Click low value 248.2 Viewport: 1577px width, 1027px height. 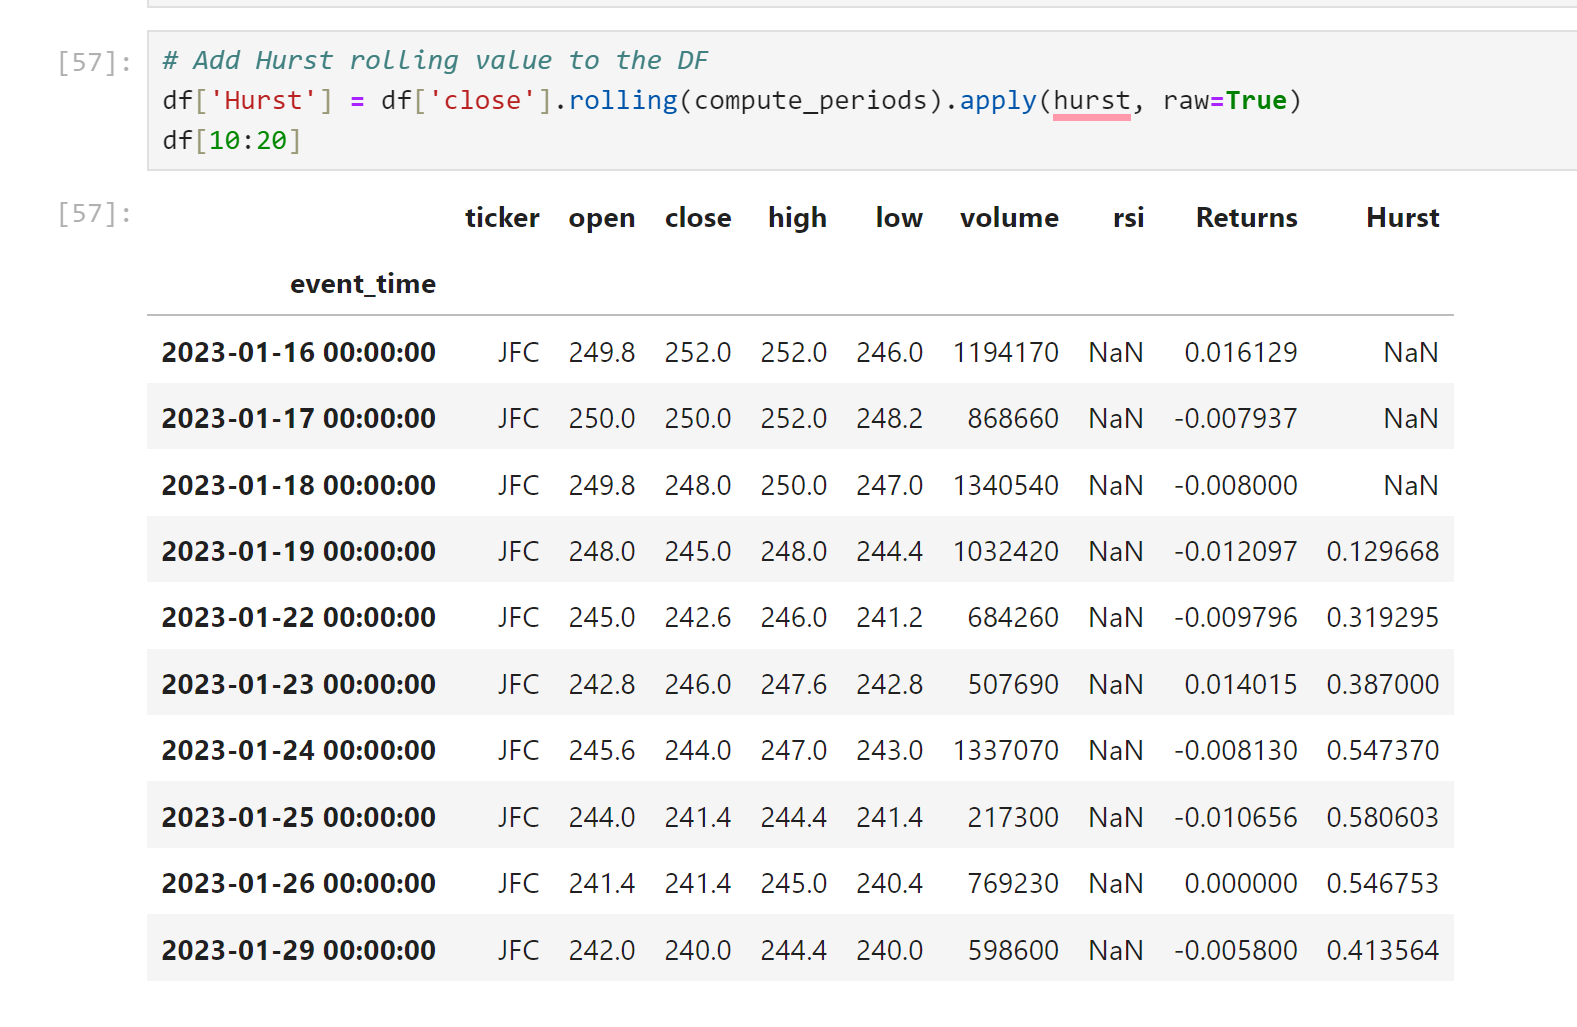[x=889, y=418]
